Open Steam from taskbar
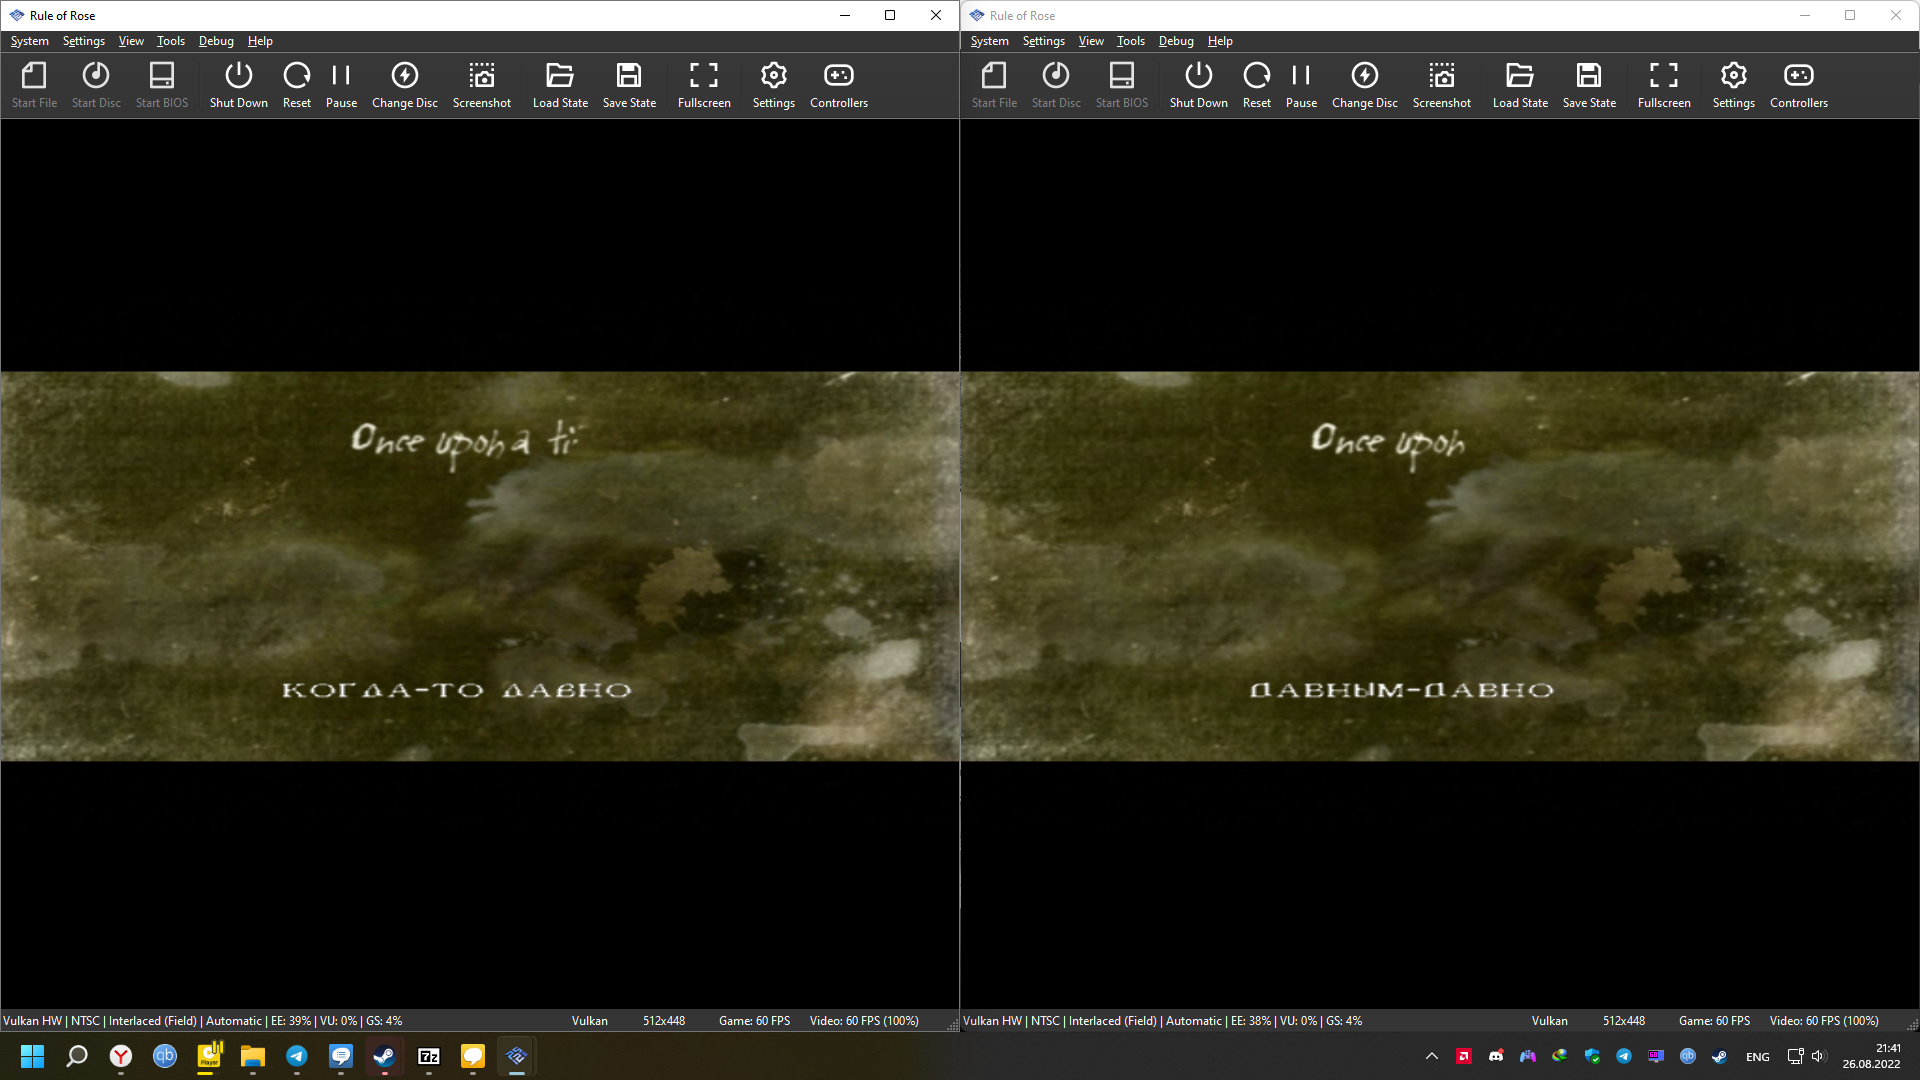1920x1080 pixels. pos(385,1056)
